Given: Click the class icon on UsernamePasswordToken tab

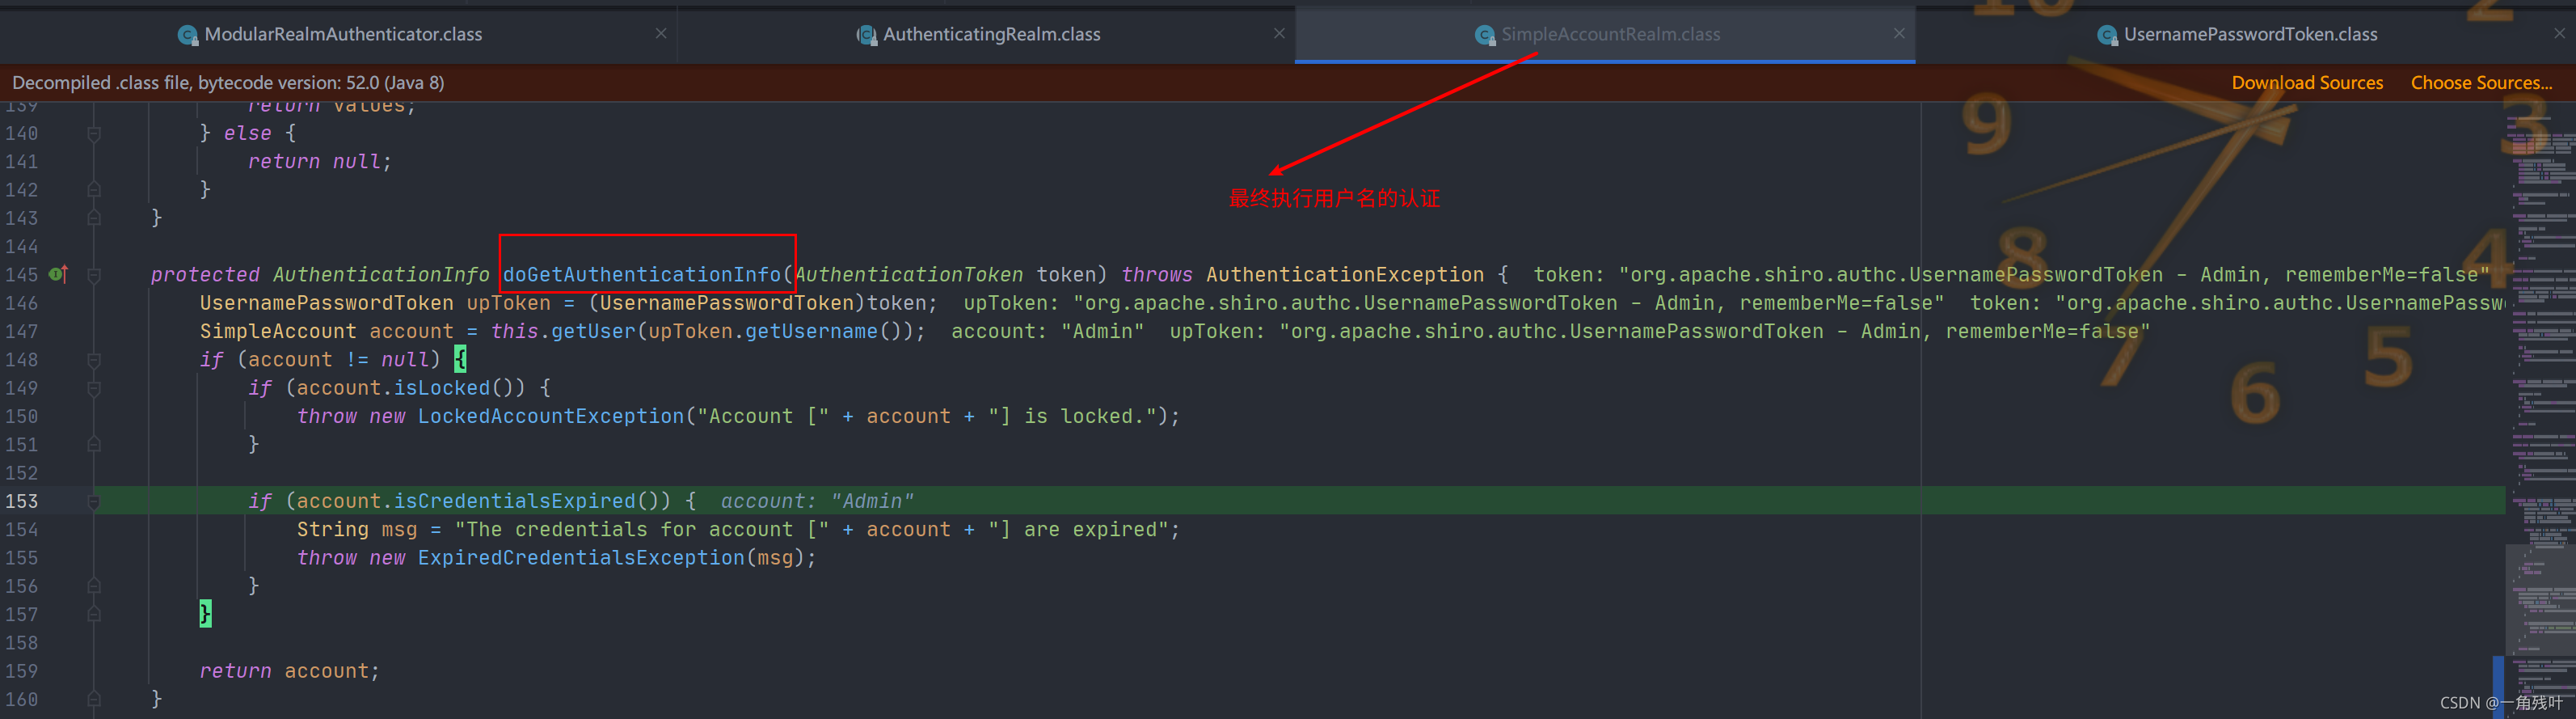Looking at the screenshot, I should (x=2107, y=35).
